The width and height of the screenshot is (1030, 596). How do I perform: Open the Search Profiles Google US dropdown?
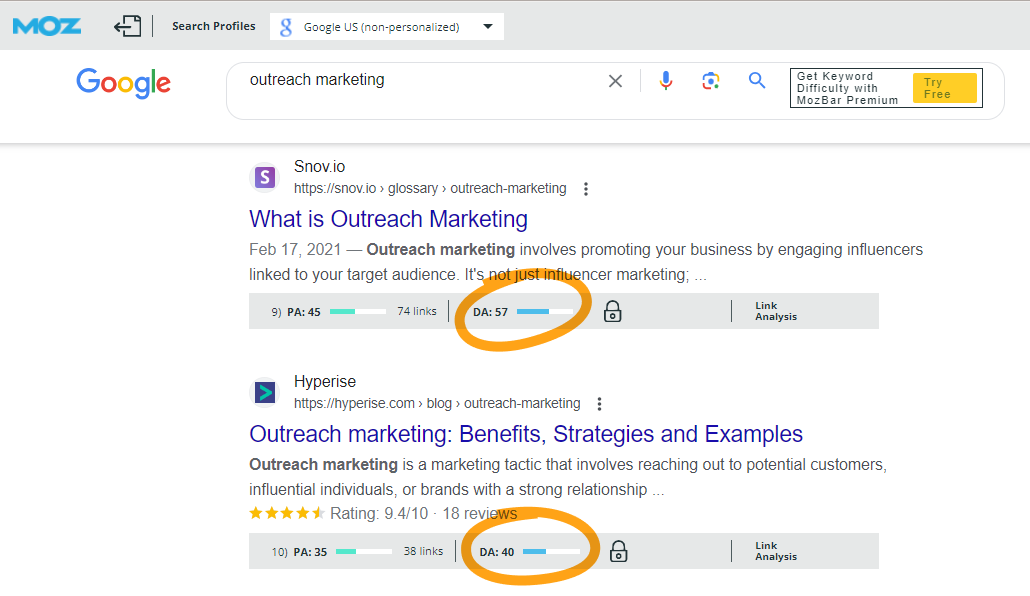pyautogui.click(x=386, y=27)
